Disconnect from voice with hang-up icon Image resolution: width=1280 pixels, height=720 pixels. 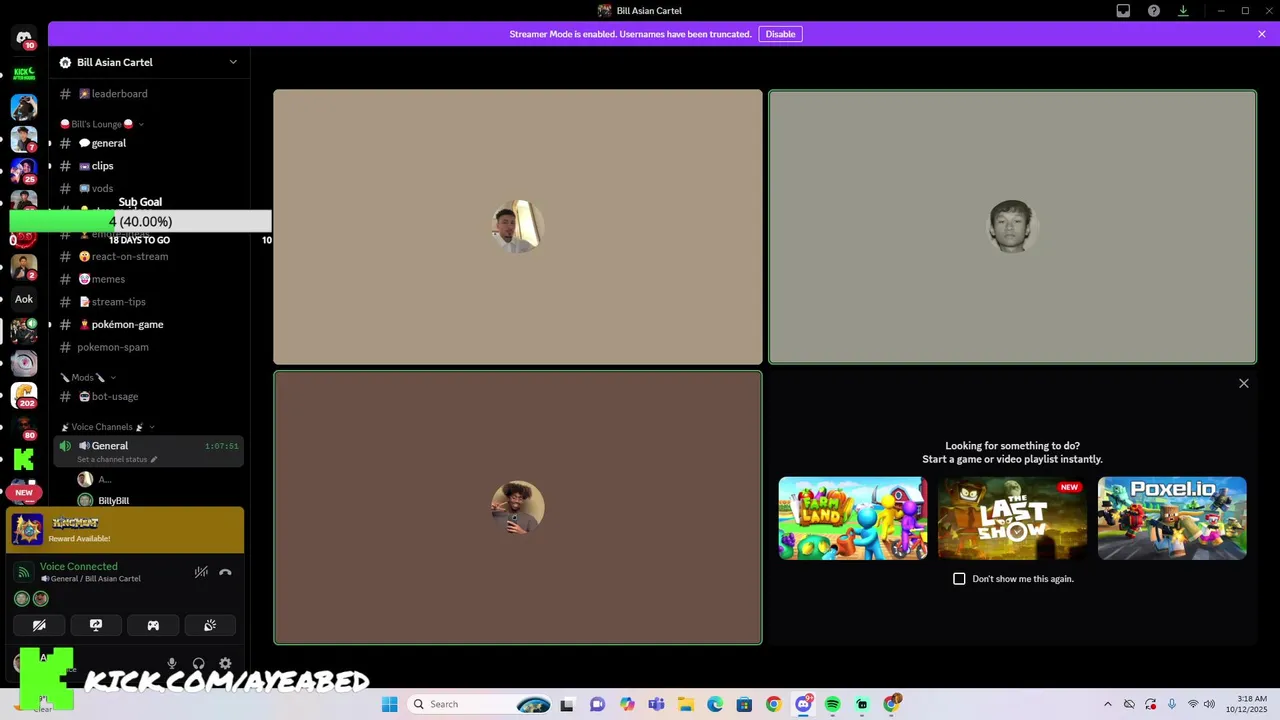(x=225, y=572)
